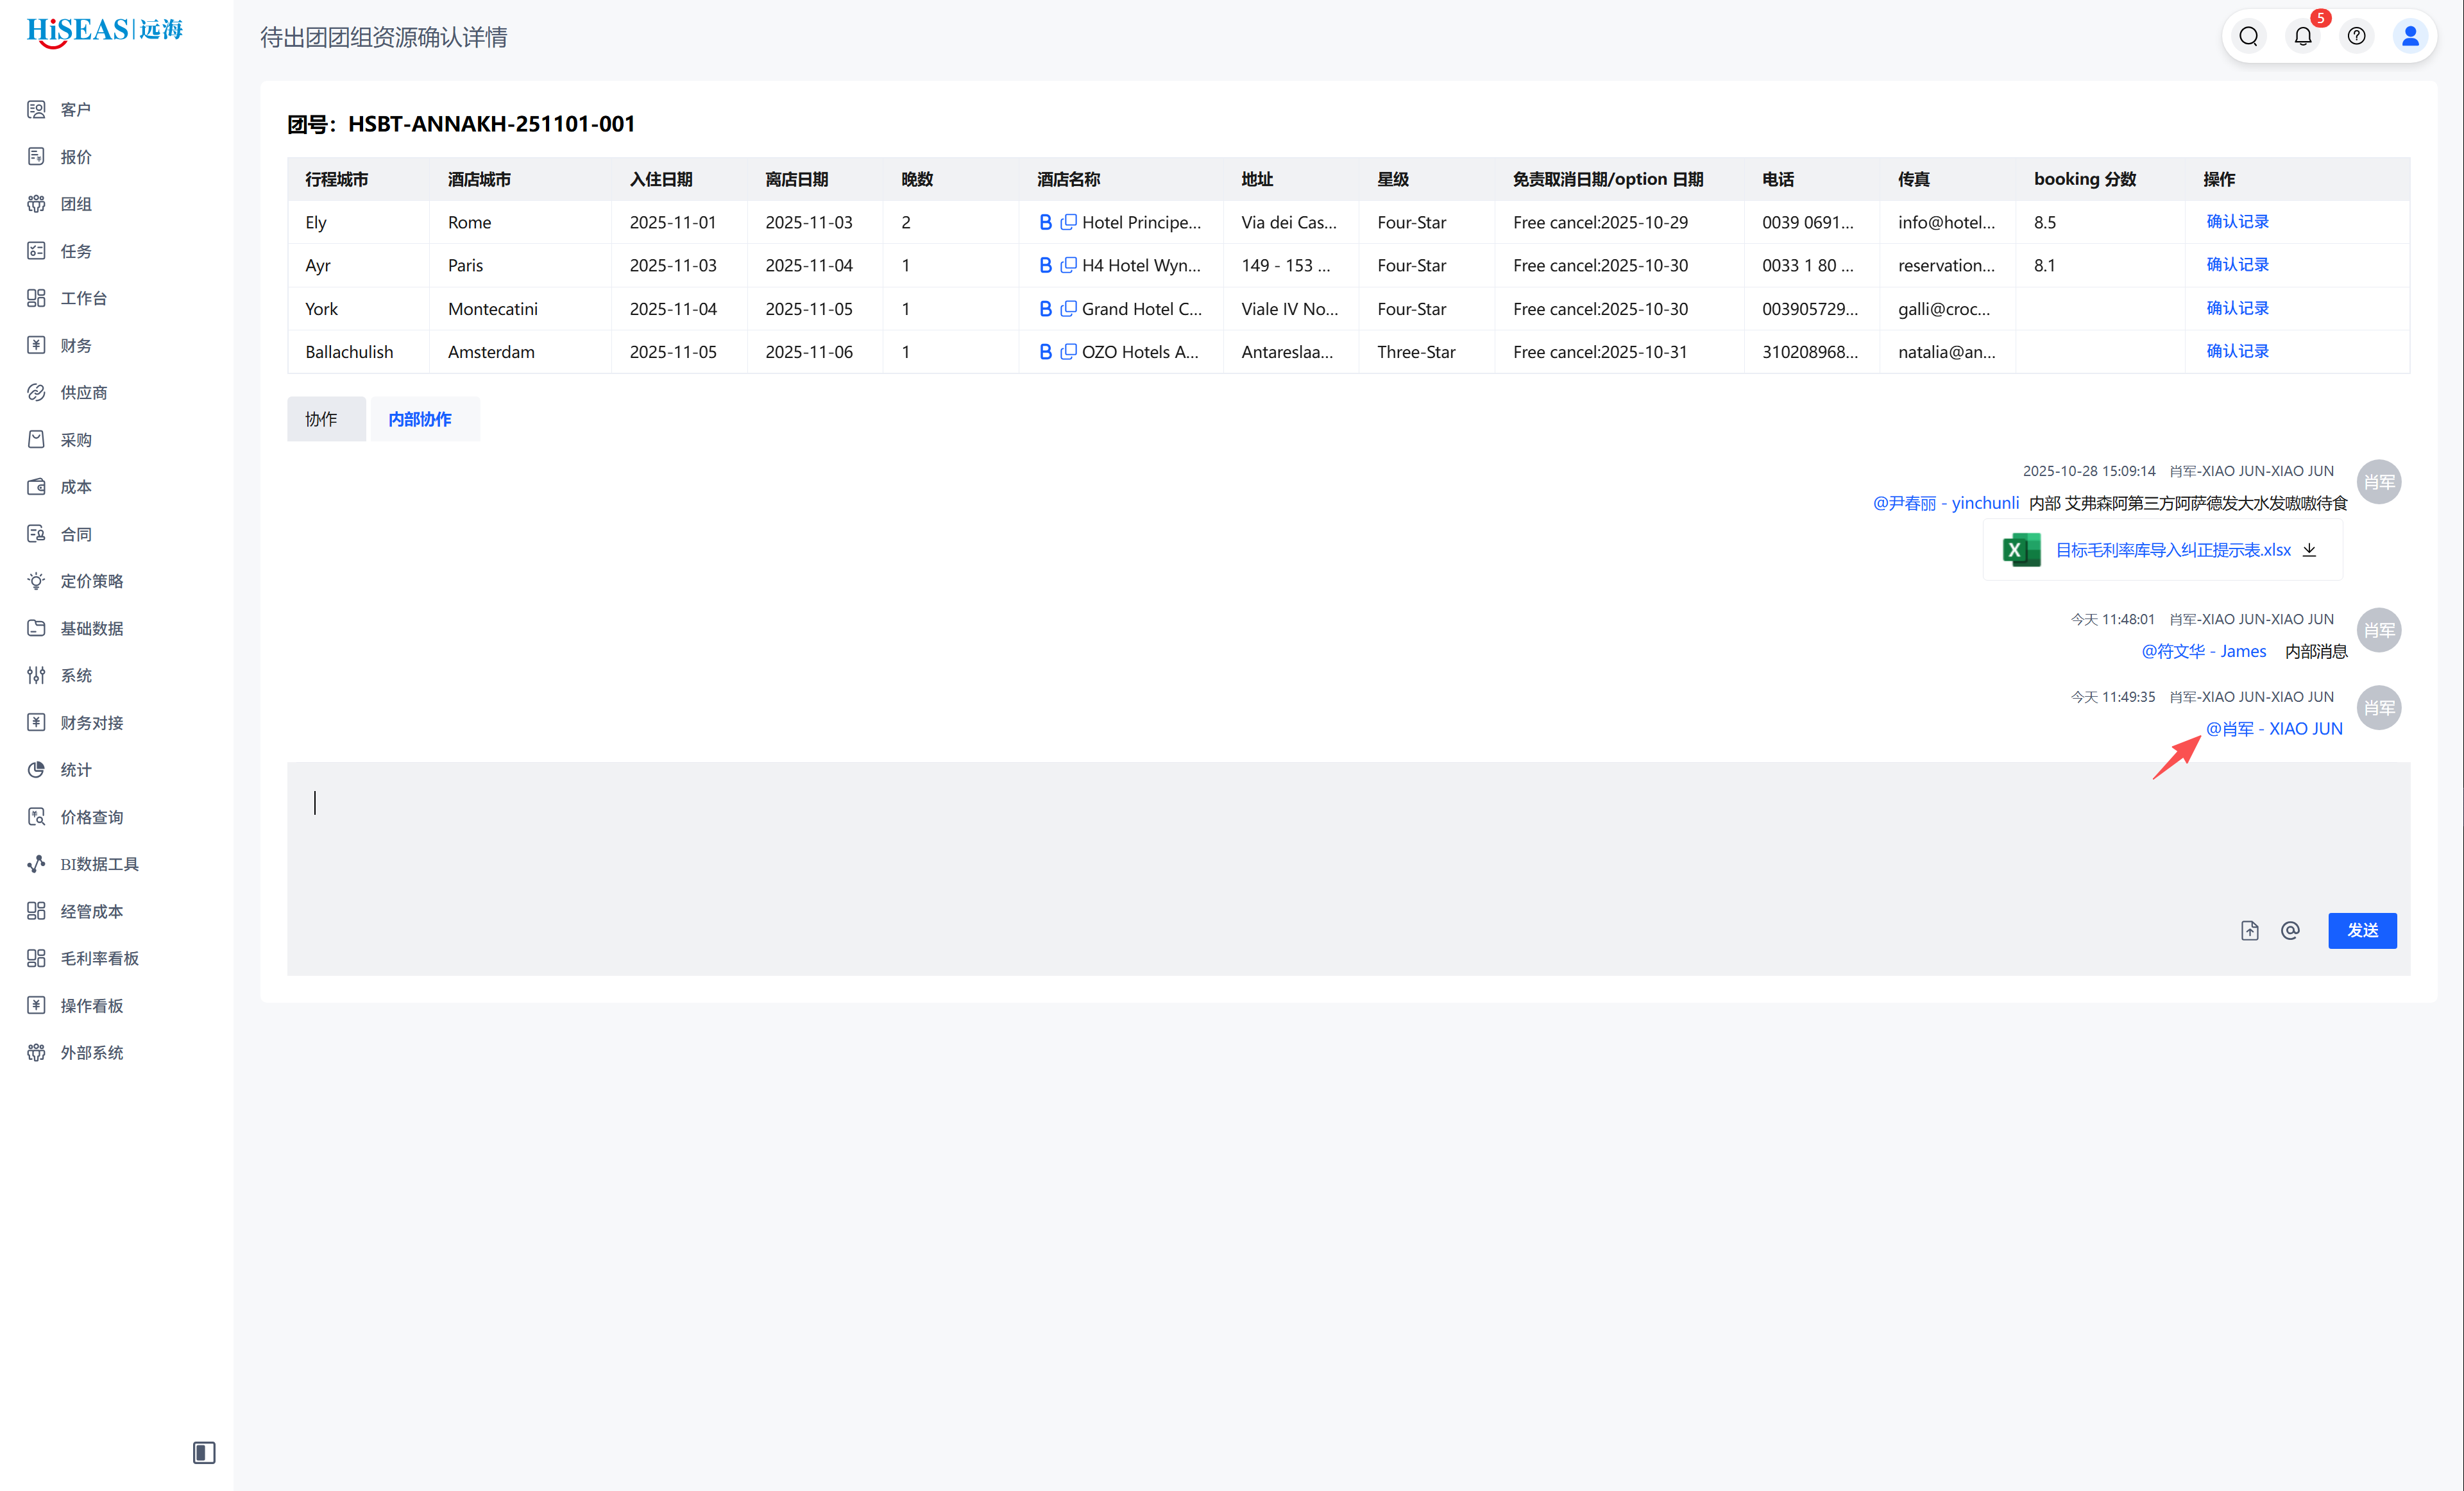The image size is (2464, 1491).
Task: Switch to the 协作 tab
Action: pyautogui.click(x=321, y=419)
